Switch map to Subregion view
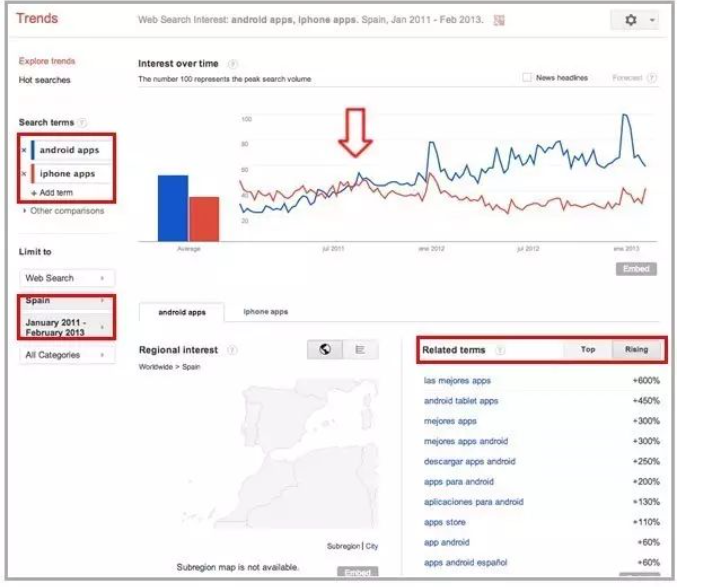 pyautogui.click(x=343, y=546)
